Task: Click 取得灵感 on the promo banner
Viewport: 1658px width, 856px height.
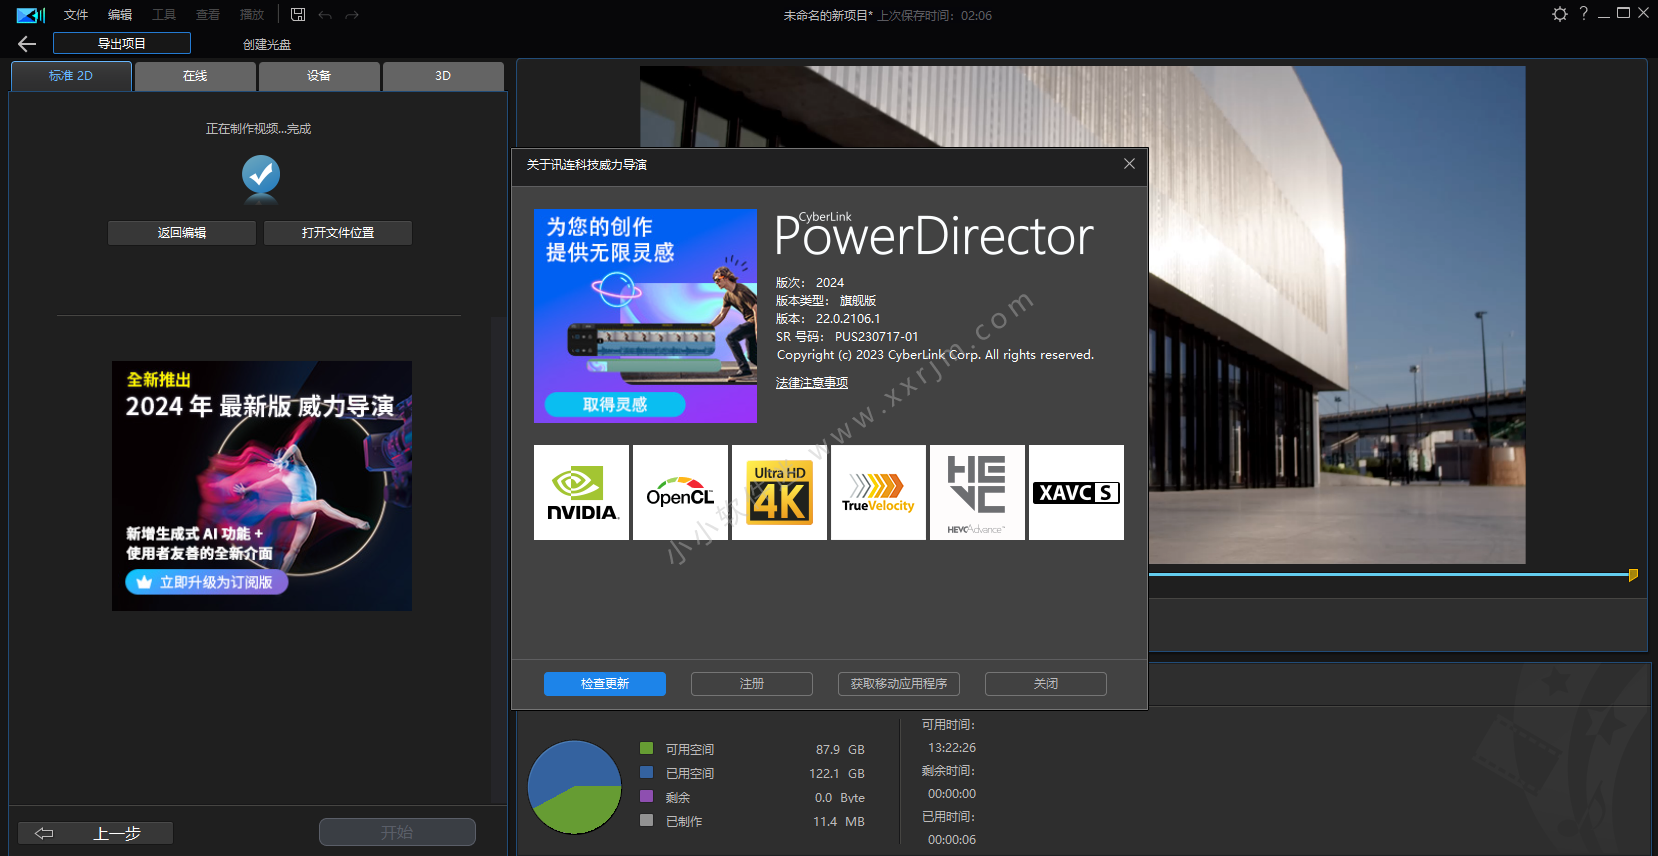Action: (x=615, y=404)
